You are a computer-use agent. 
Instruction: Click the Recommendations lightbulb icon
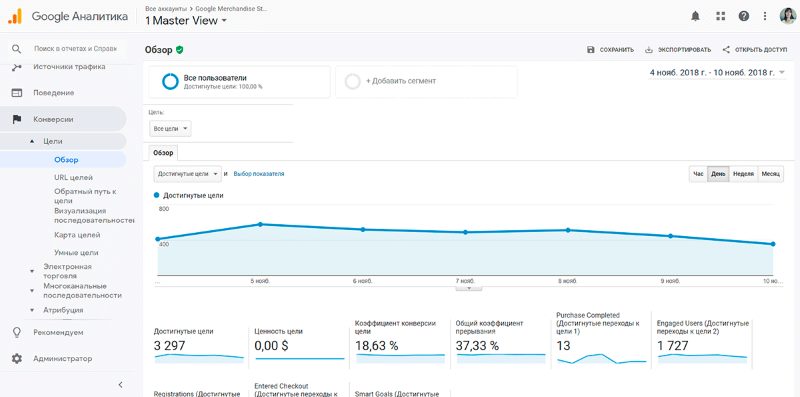click(17, 332)
